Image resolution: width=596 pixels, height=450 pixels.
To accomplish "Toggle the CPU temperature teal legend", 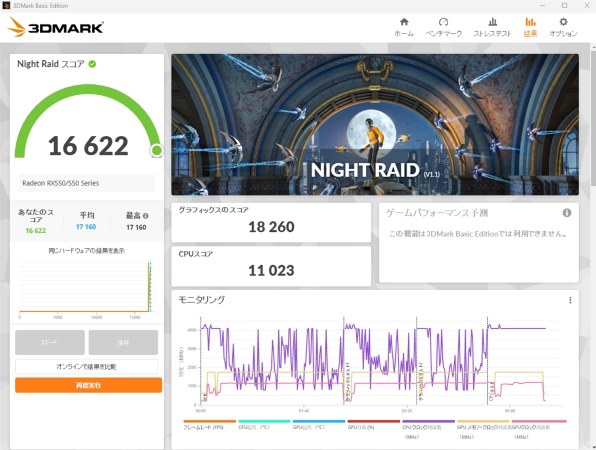I will (x=264, y=425).
